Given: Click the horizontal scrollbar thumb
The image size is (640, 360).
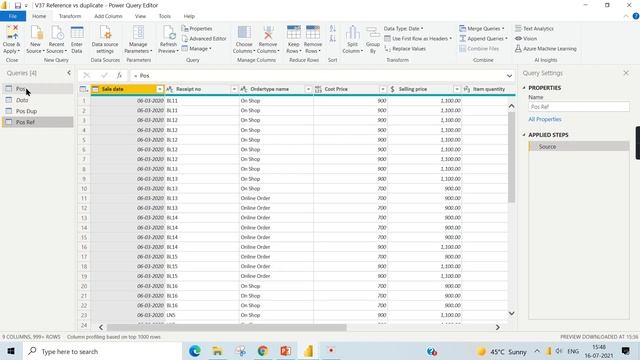Looking at the screenshot, I should [x=227, y=327].
